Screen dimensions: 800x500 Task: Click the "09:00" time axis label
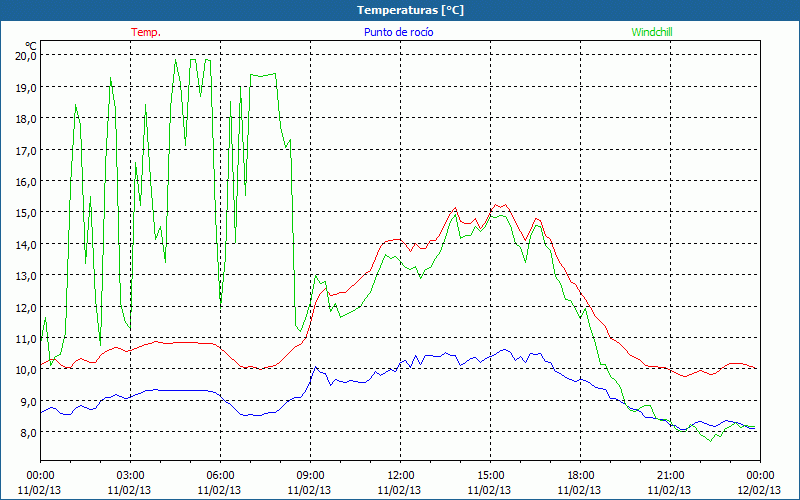(310, 476)
